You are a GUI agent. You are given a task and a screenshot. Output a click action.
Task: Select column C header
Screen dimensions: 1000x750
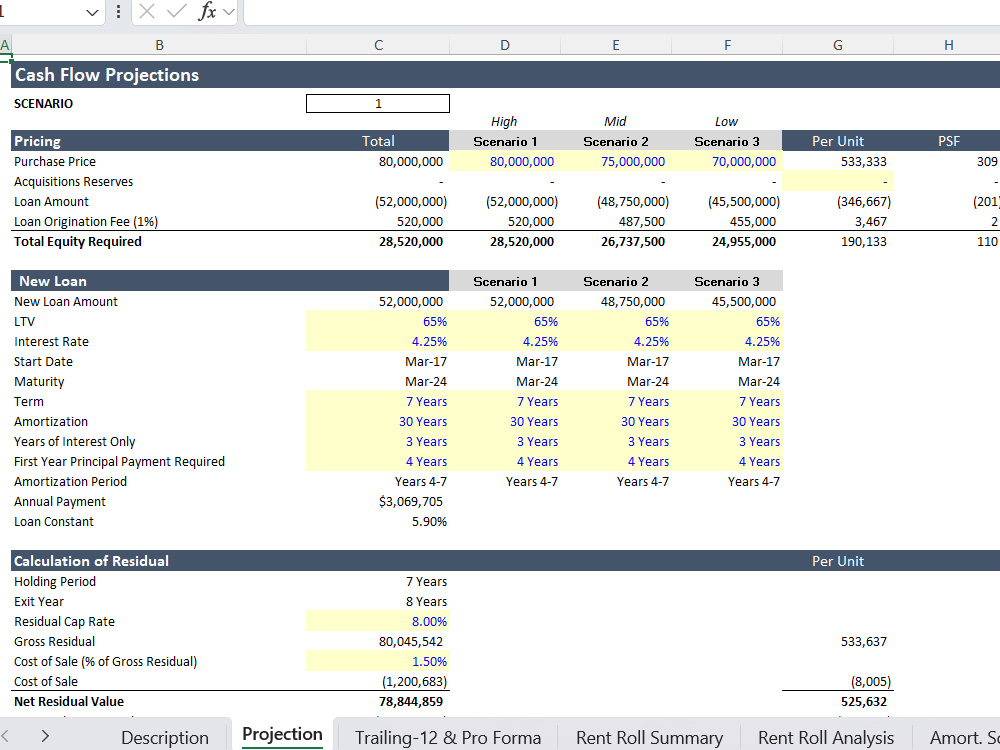pos(378,45)
